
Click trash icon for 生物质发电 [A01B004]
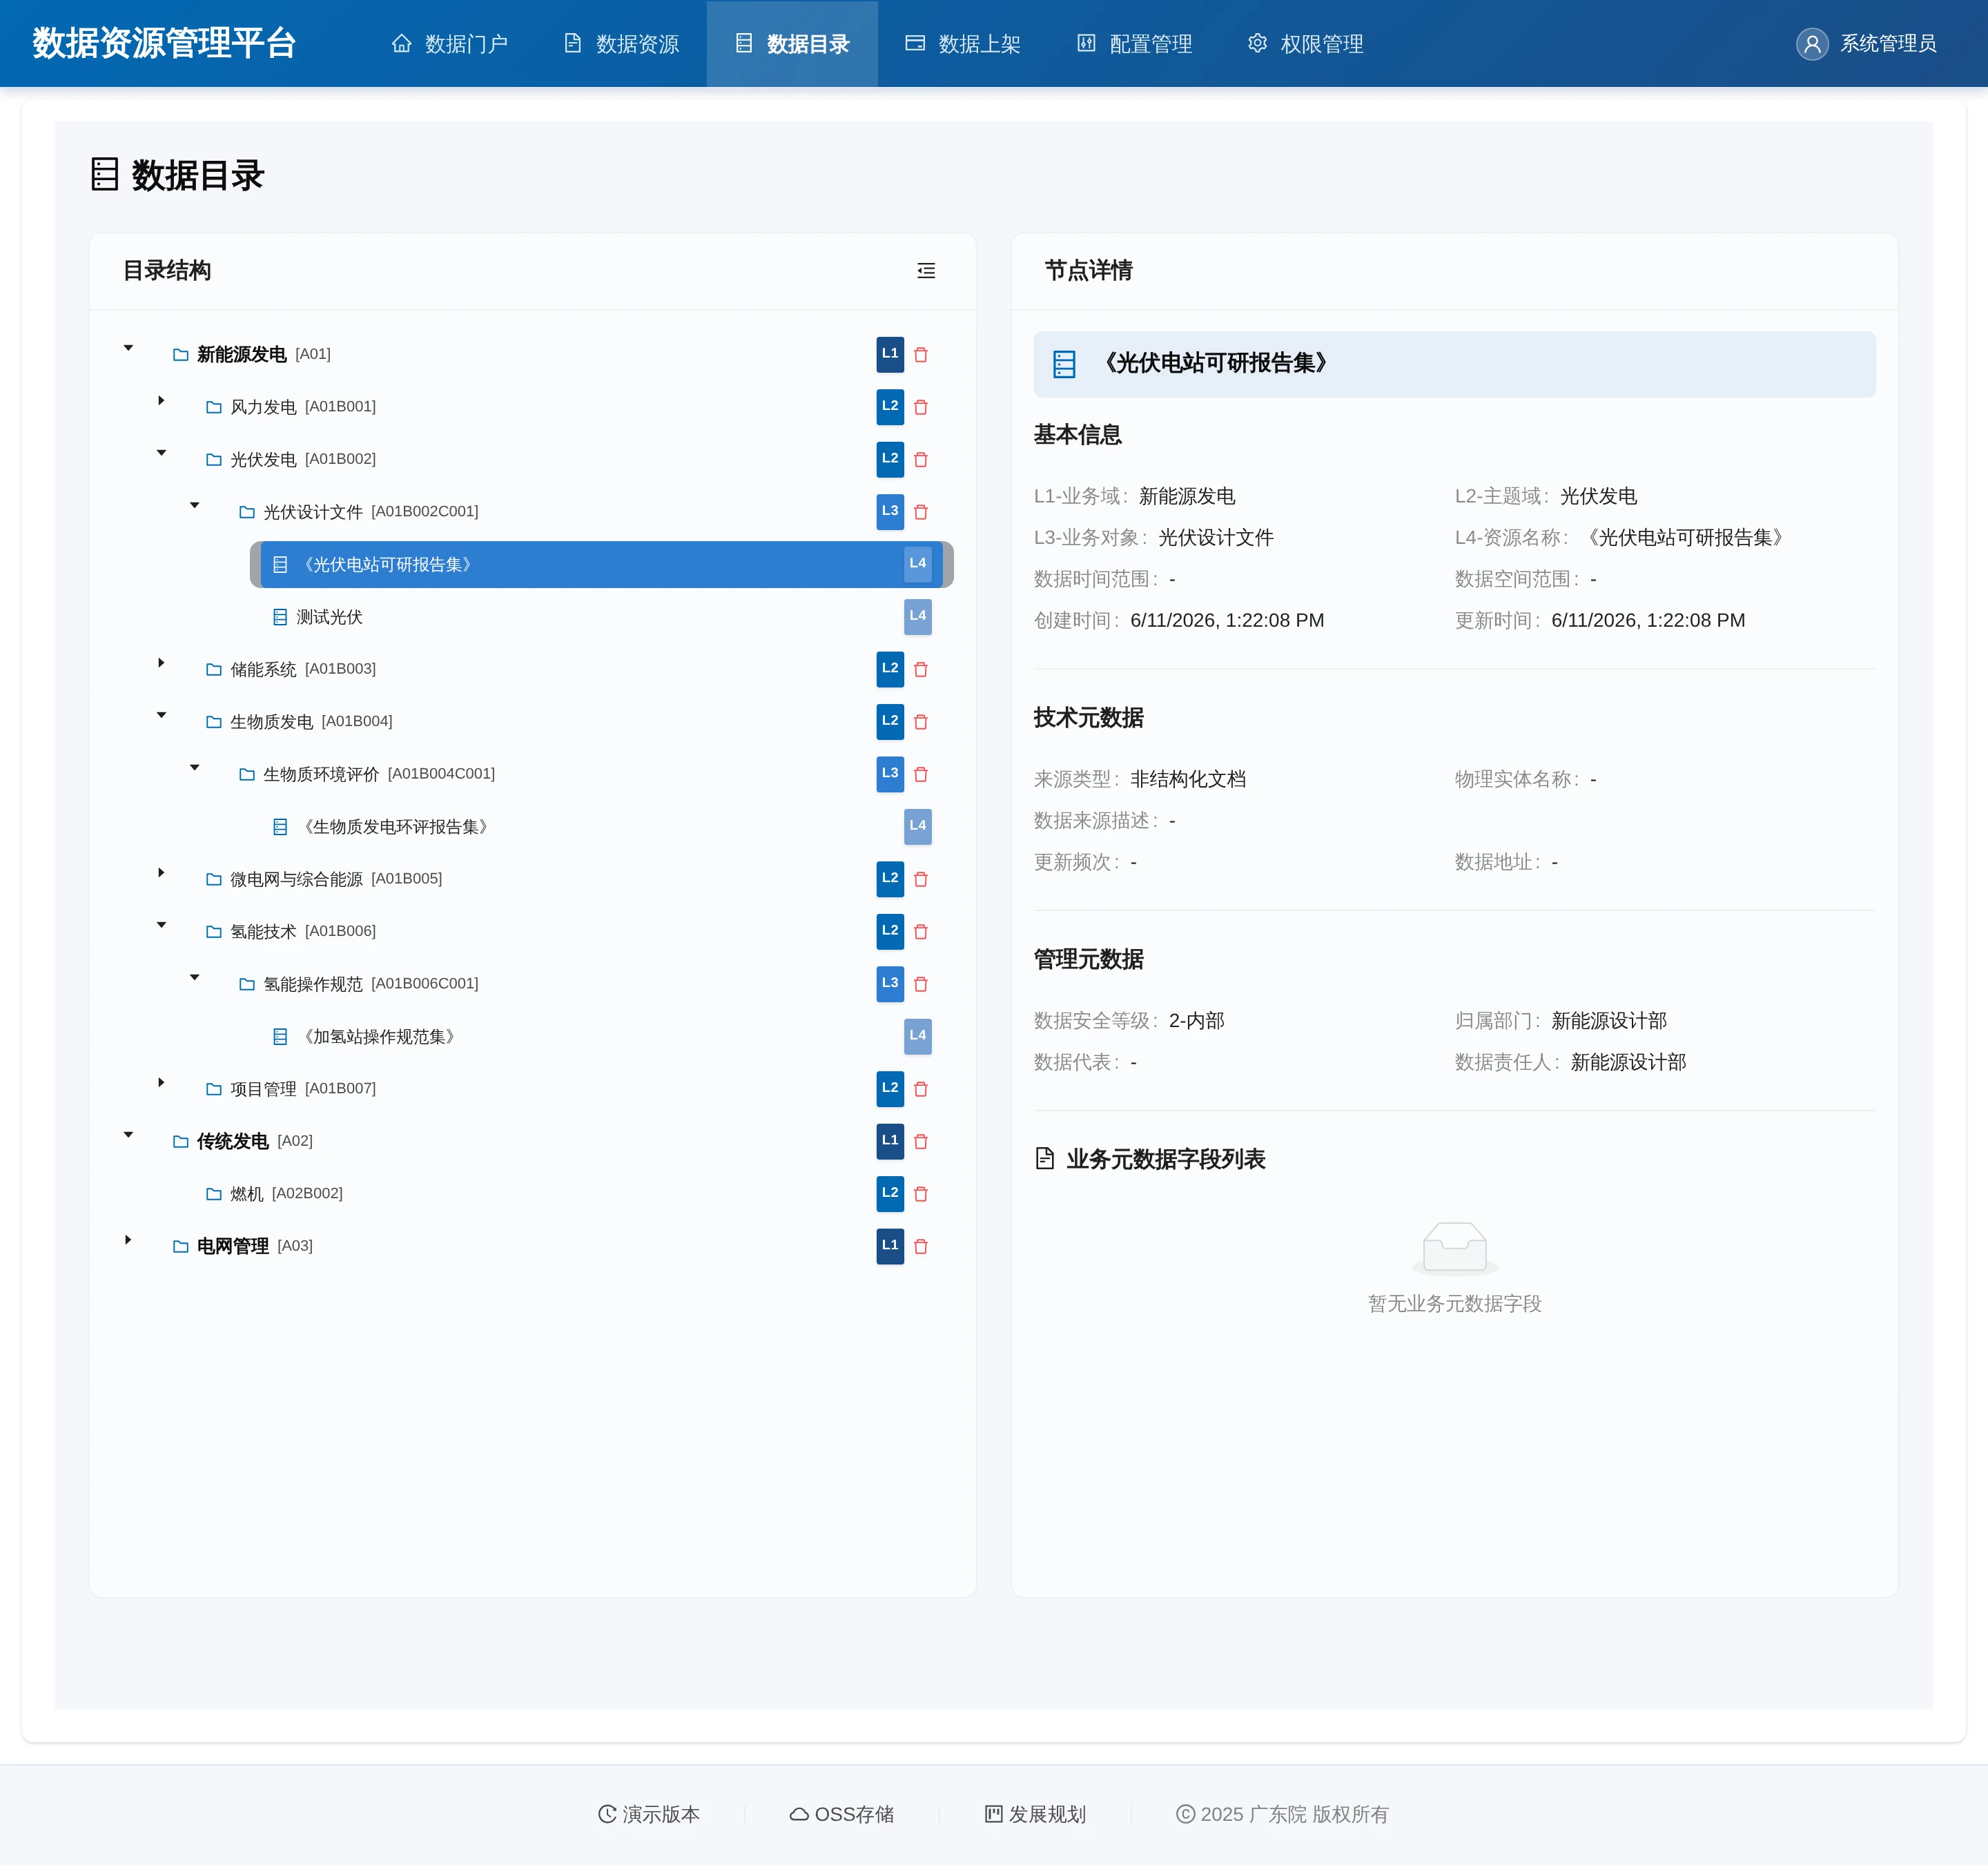point(921,722)
